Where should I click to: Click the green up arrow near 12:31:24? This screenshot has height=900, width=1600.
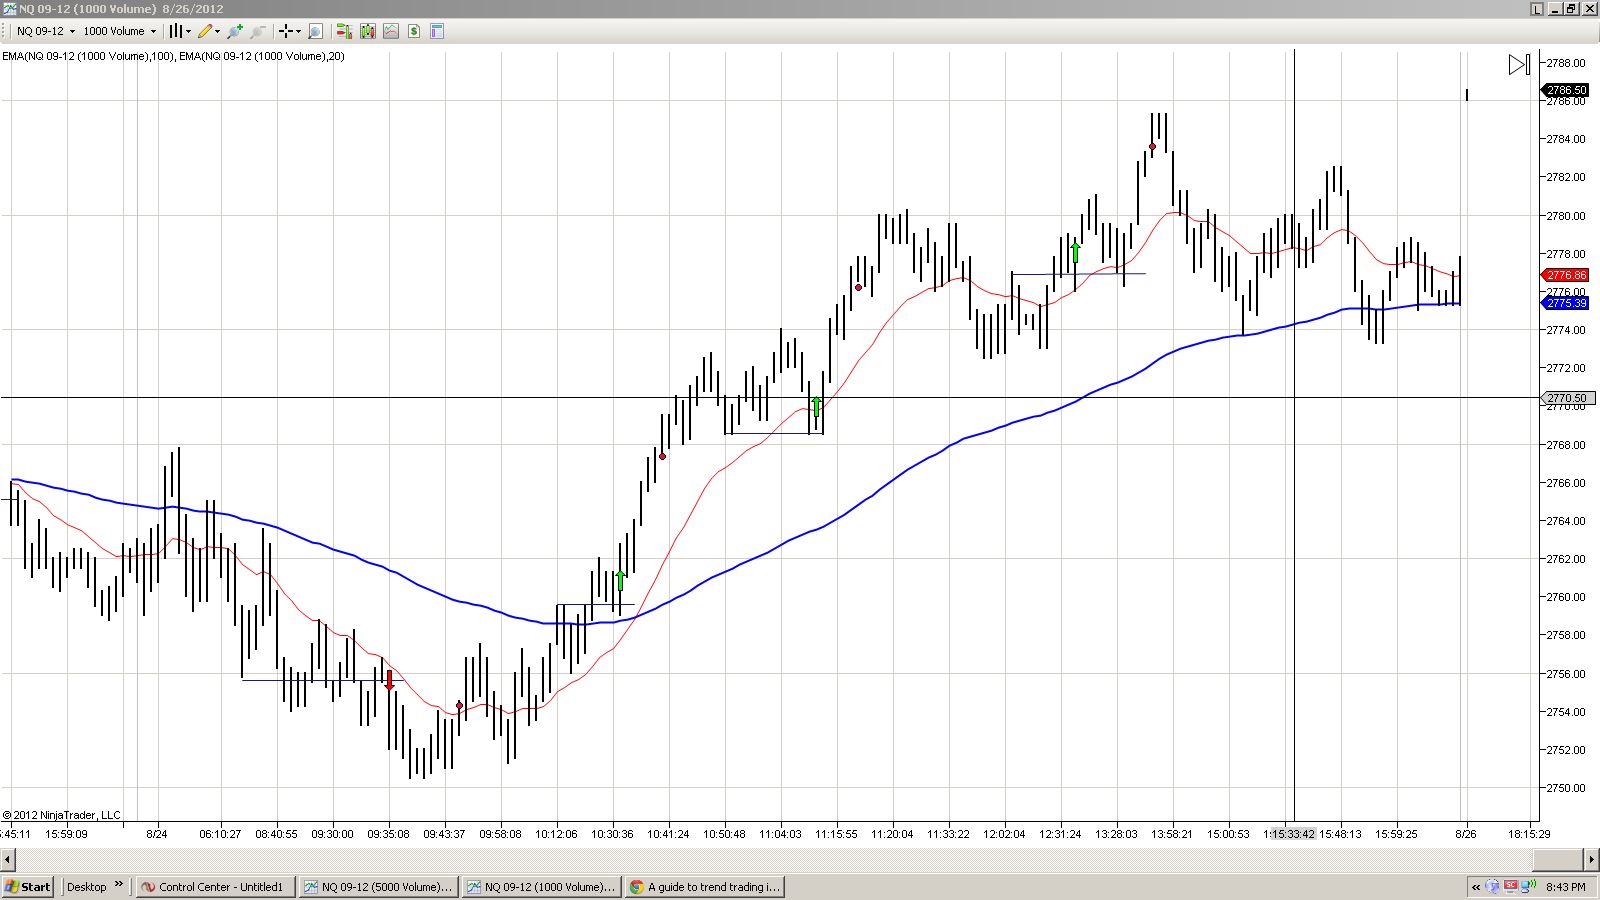point(1076,252)
